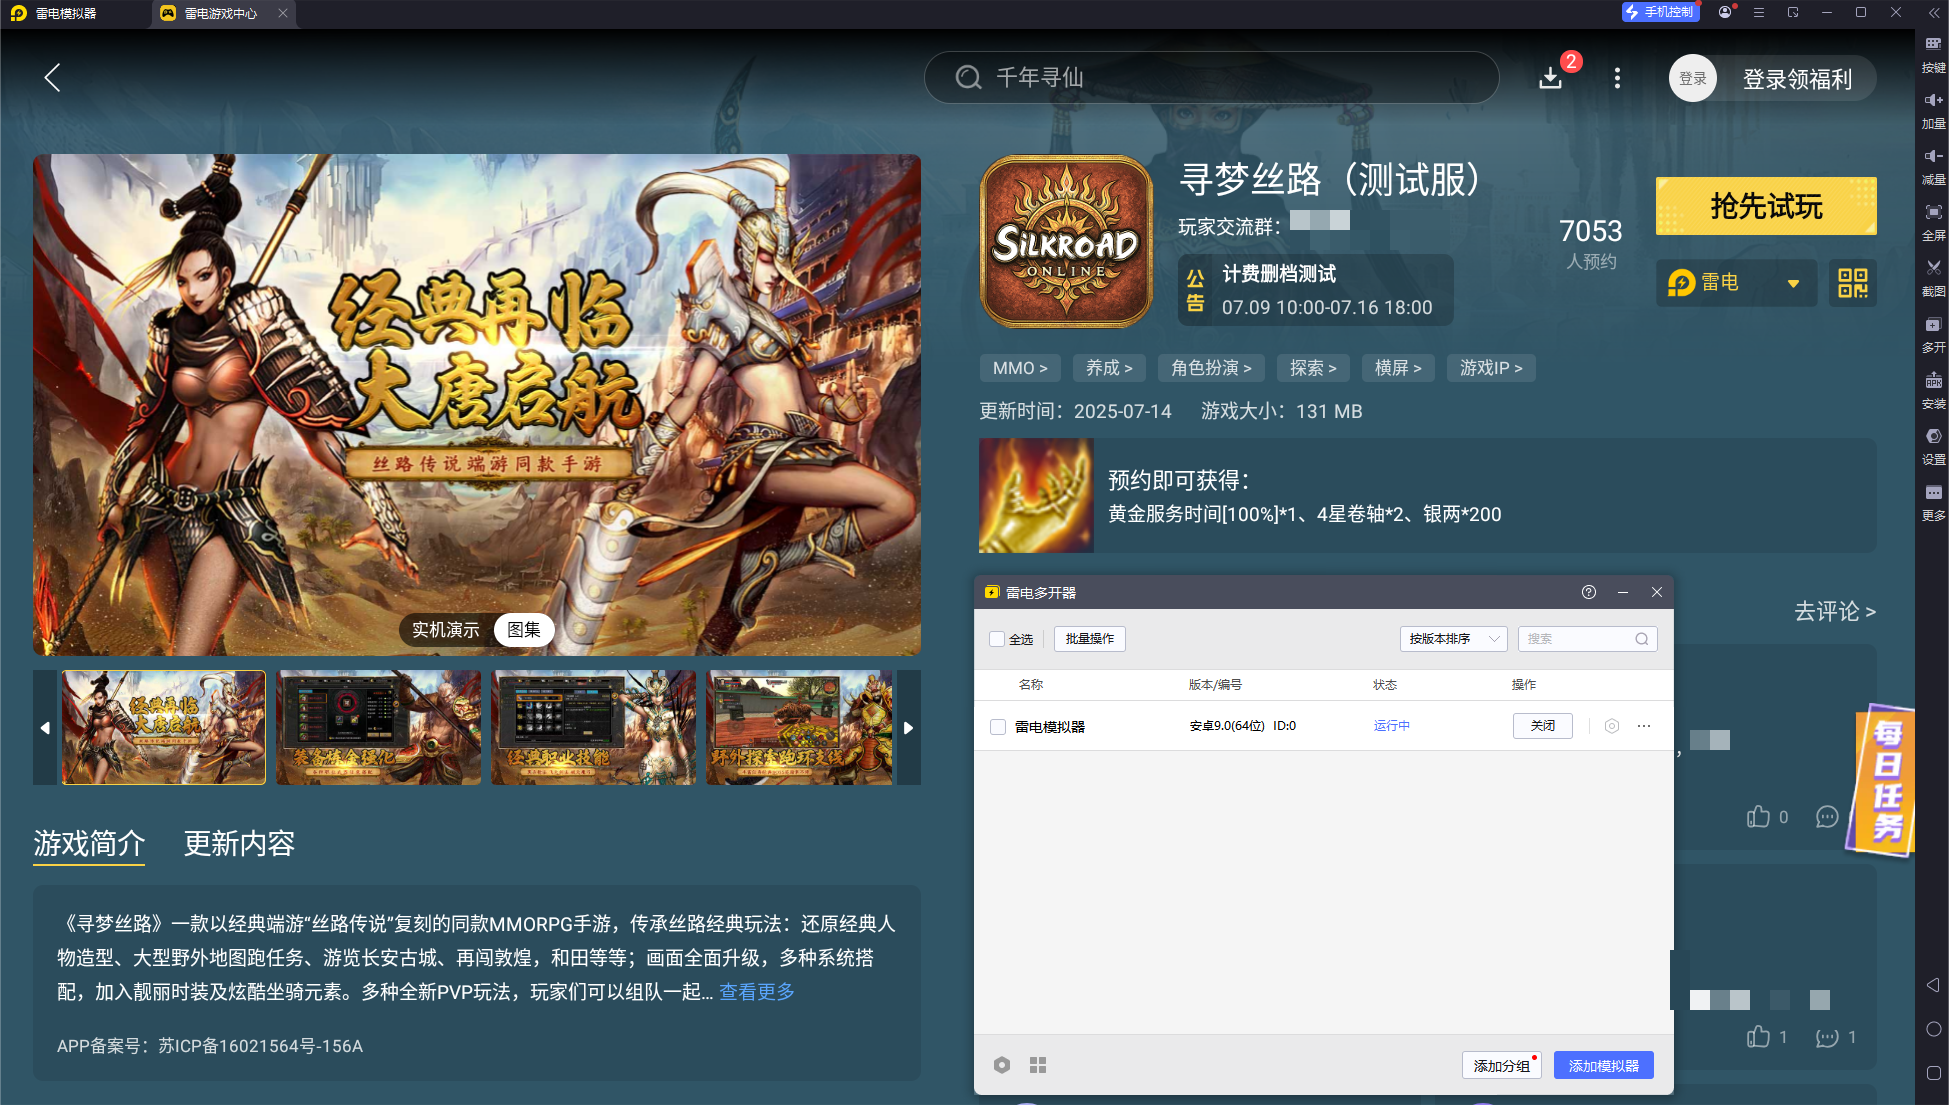
Task: Tick the 雷电模拟器 row checkbox
Action: tap(998, 727)
